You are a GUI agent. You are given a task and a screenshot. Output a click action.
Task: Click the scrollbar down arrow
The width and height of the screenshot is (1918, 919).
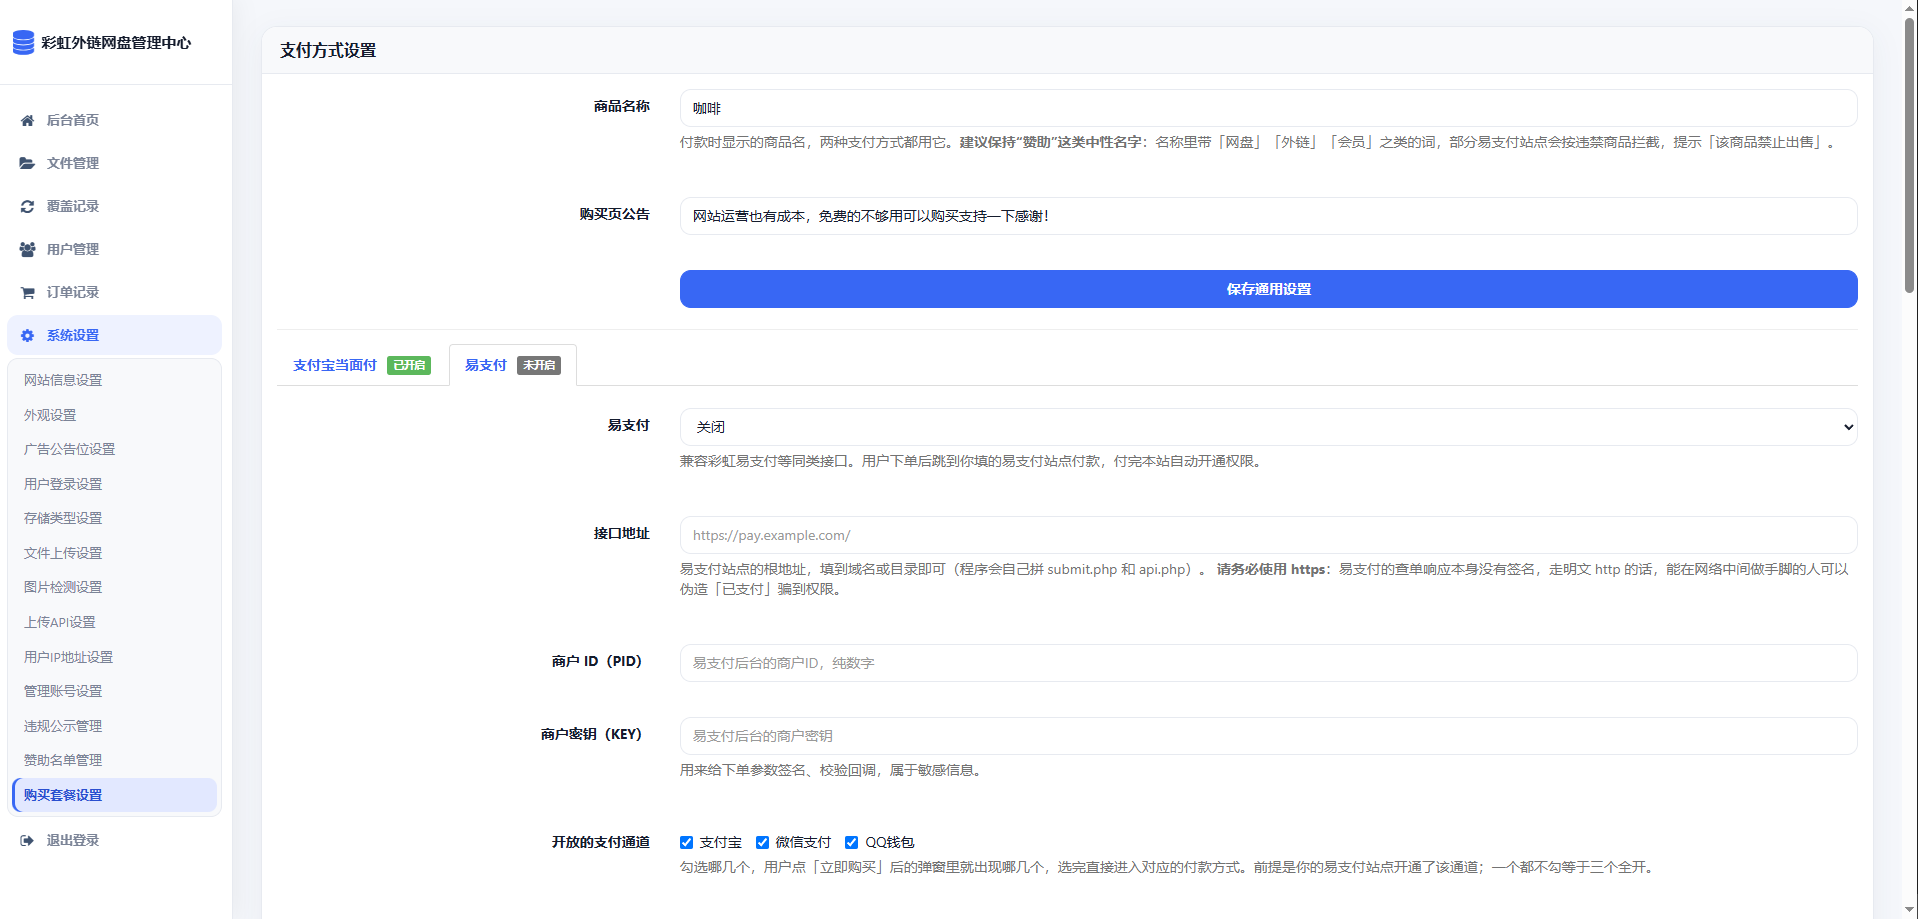[x=1909, y=910]
